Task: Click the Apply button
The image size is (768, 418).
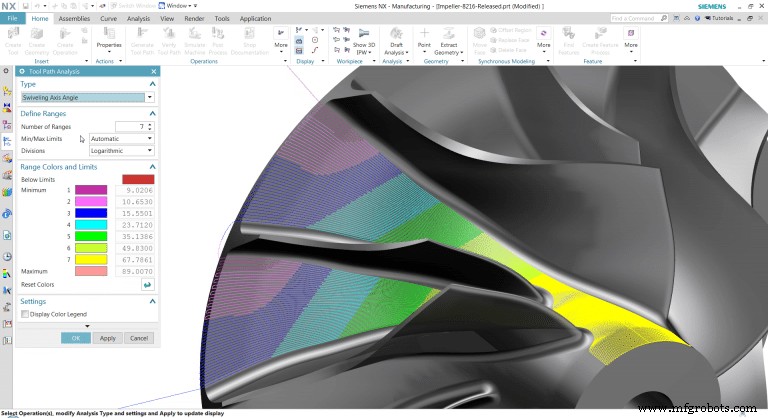Action: tap(108, 338)
